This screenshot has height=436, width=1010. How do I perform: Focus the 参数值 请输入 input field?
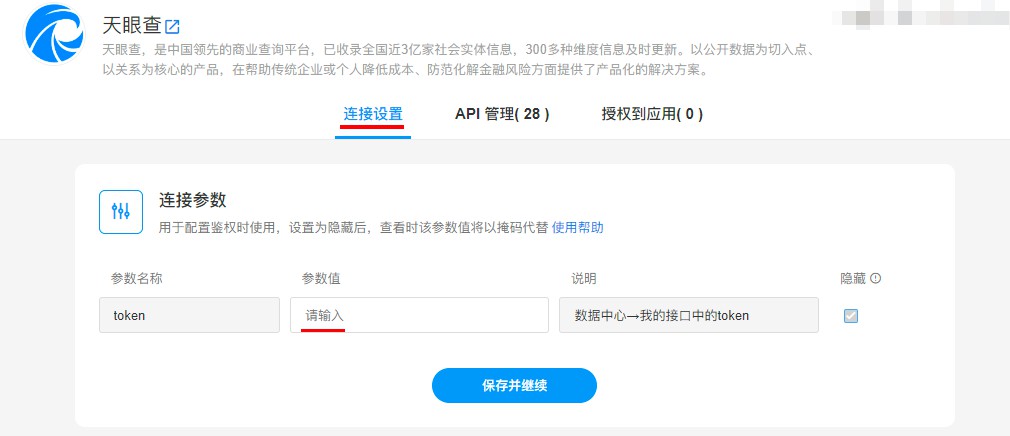[x=419, y=315]
